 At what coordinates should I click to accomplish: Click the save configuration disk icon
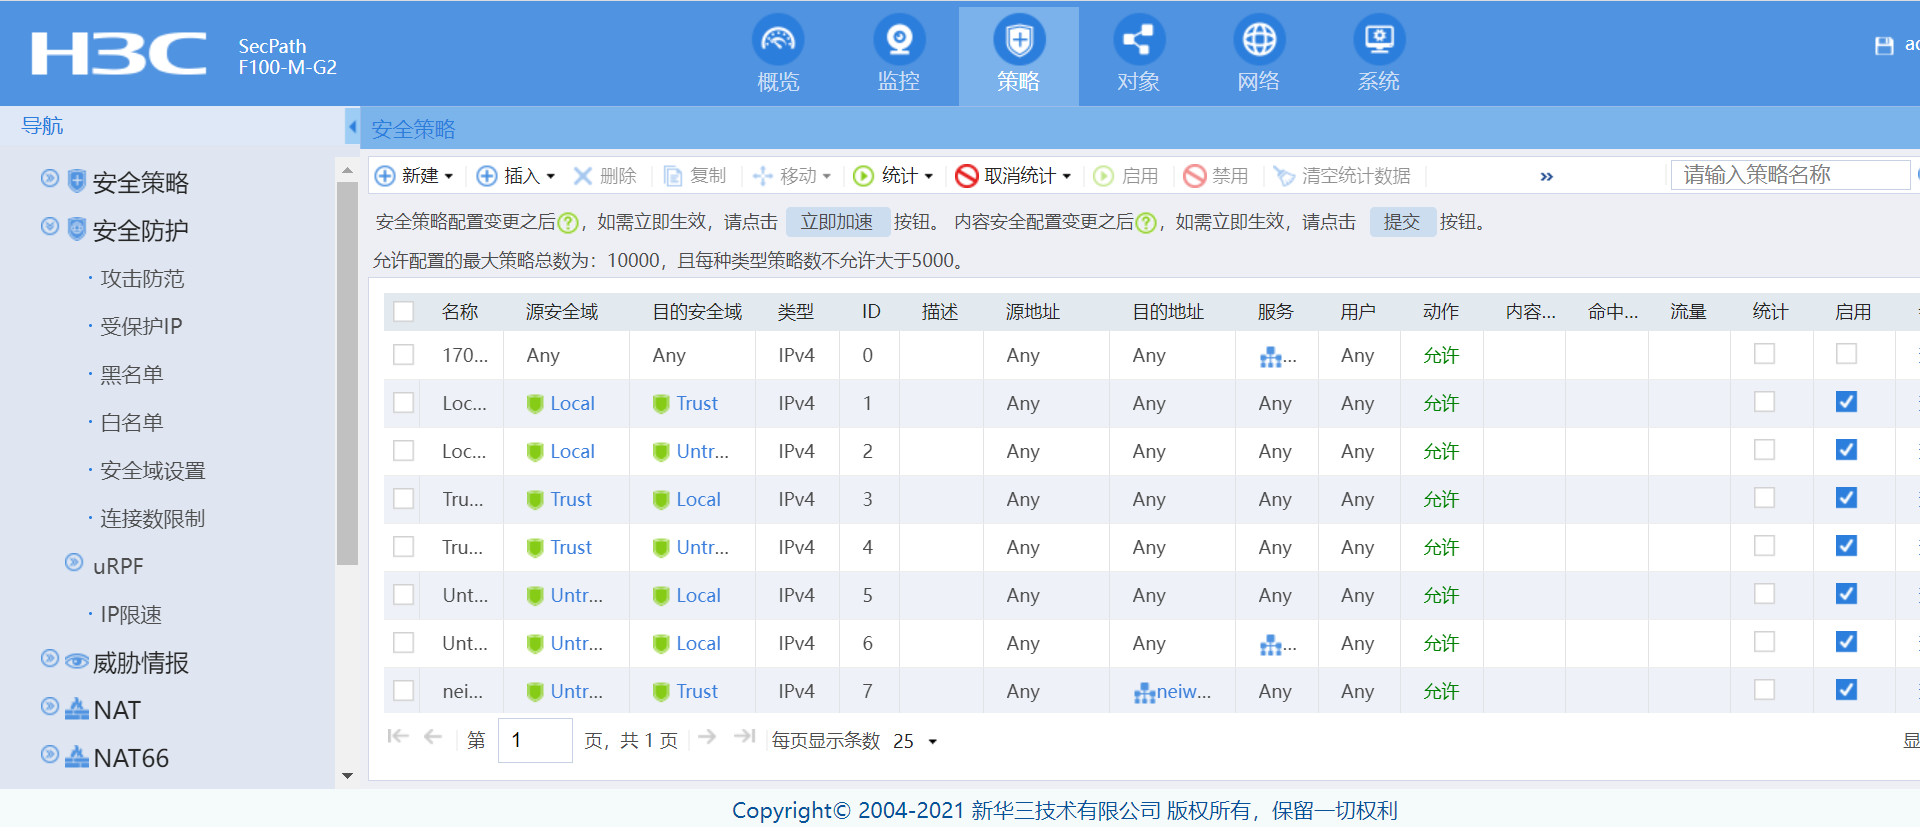[x=1883, y=46]
